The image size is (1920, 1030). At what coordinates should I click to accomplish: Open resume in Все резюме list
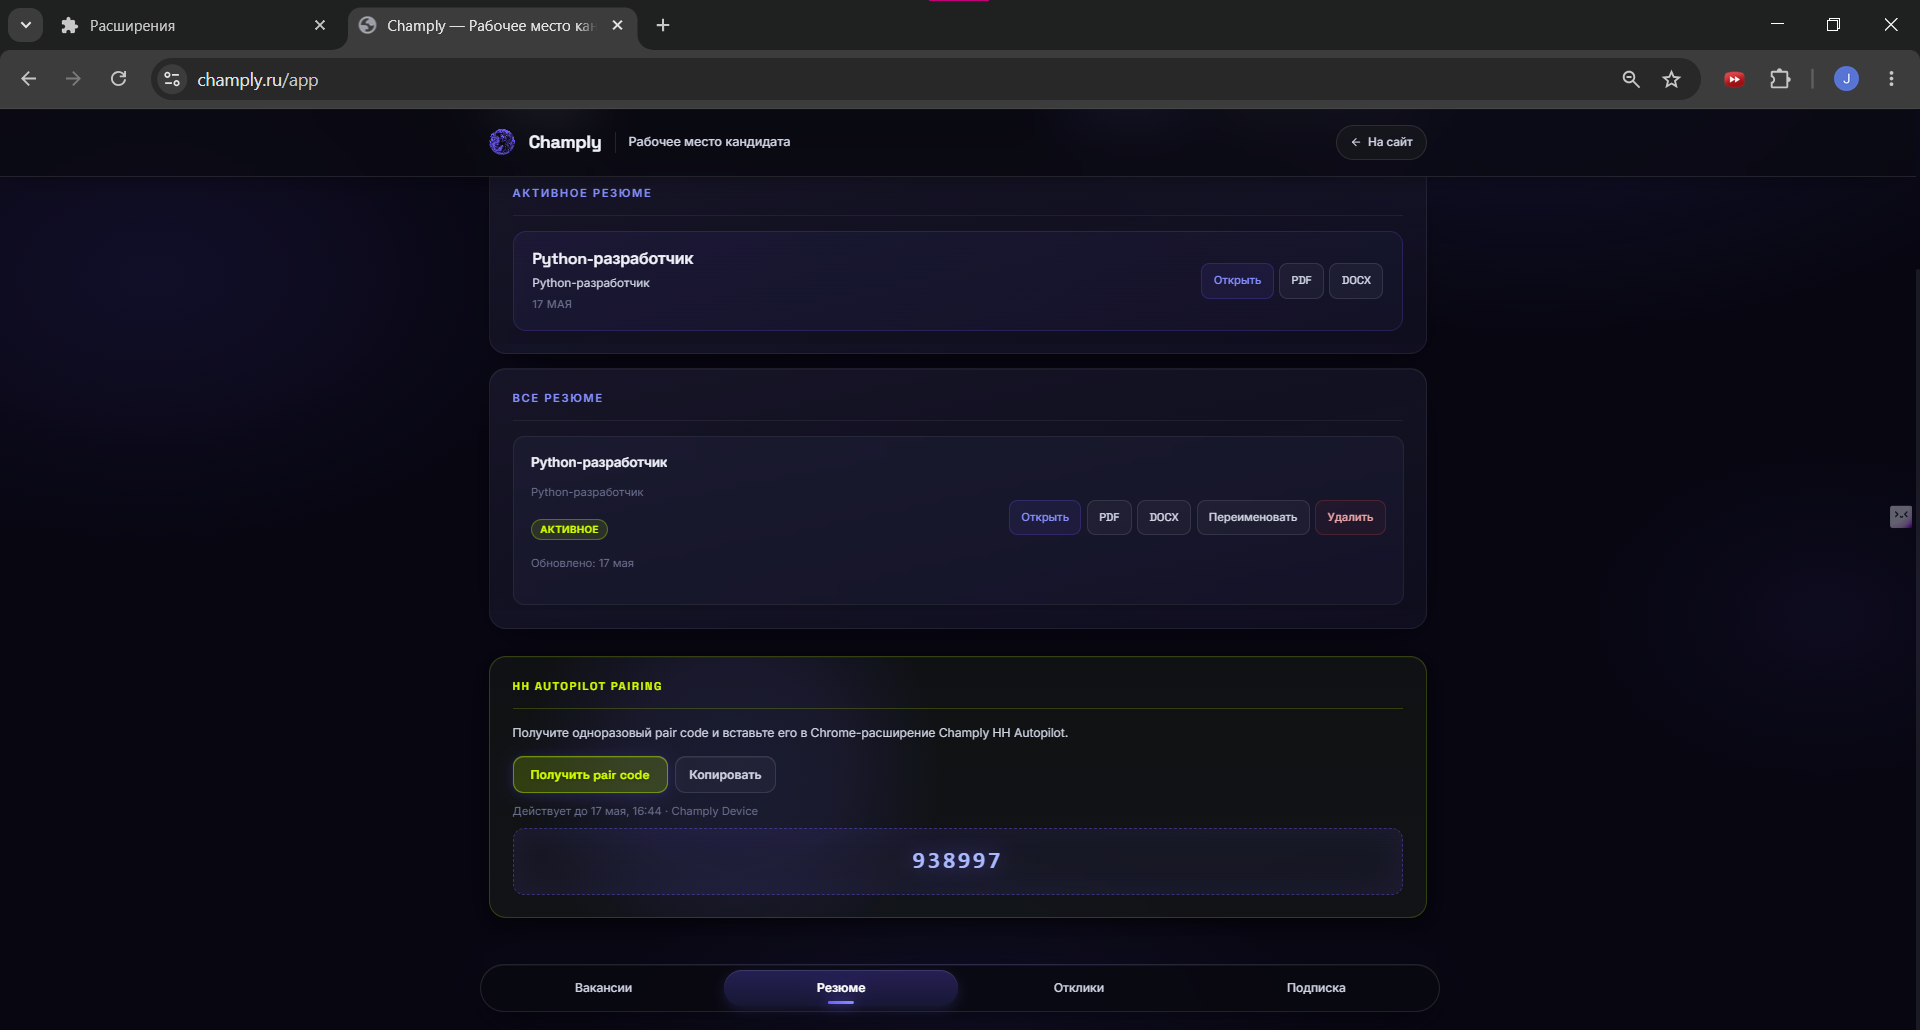pos(1044,517)
